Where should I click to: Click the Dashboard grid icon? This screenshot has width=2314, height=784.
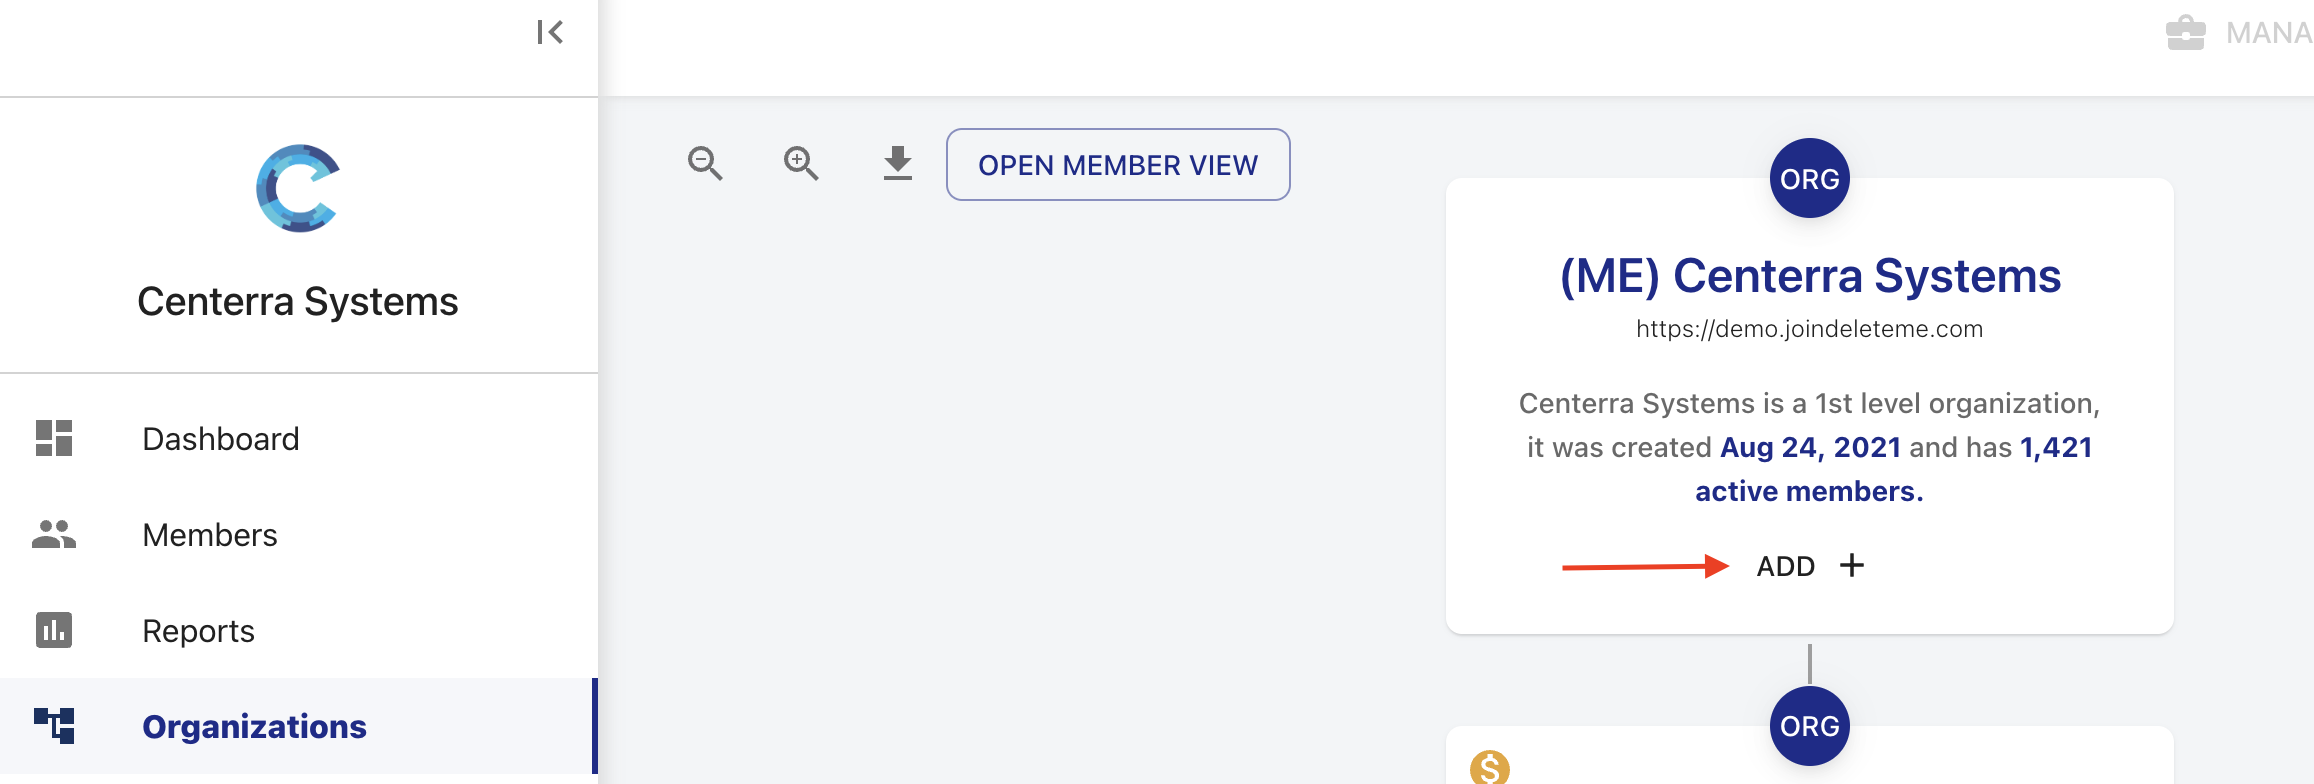pos(54,438)
